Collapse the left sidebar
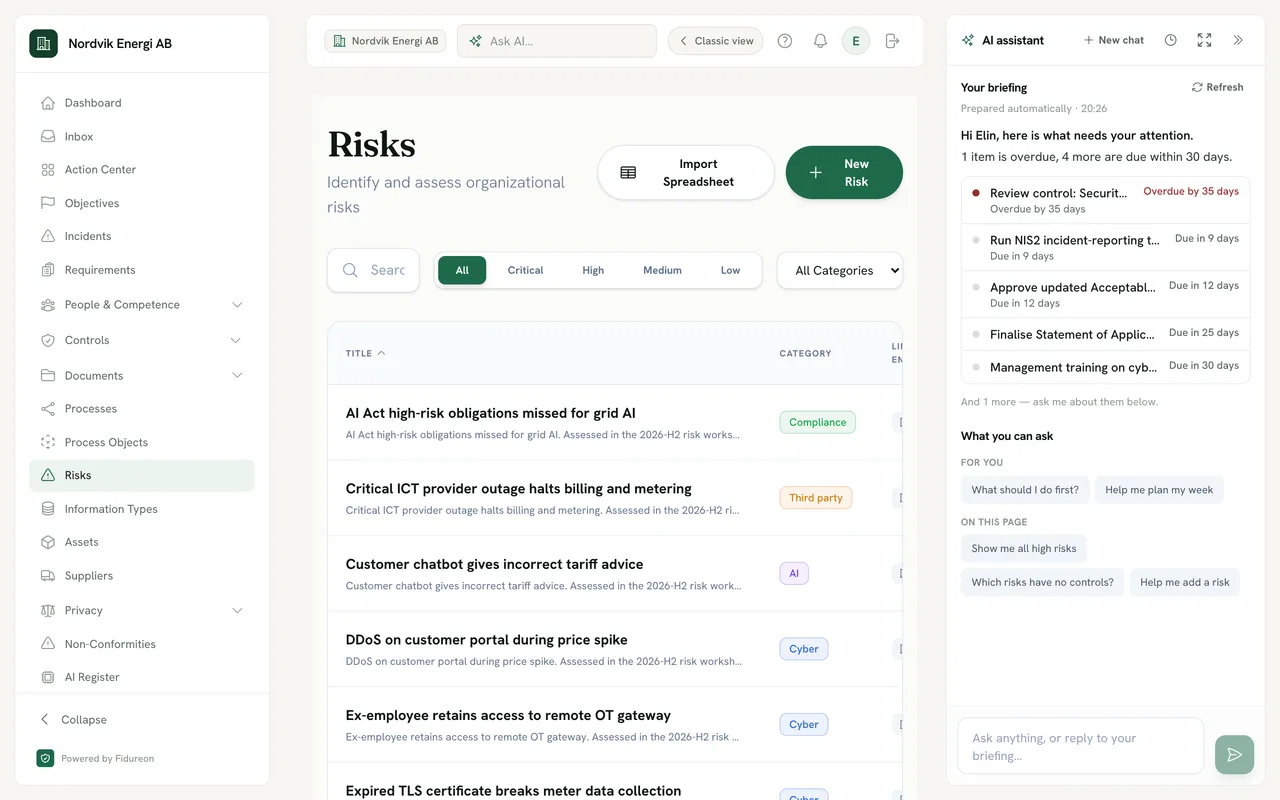 [x=73, y=720]
